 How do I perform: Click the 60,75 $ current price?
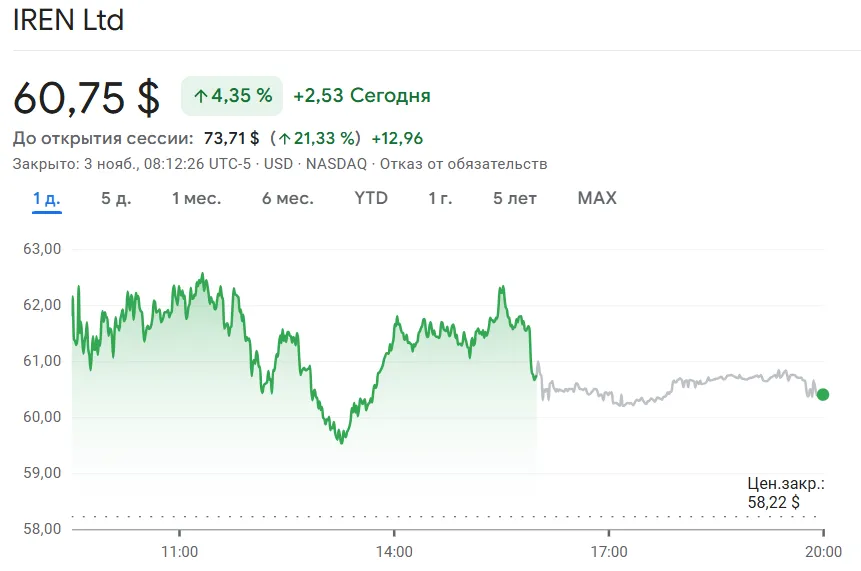[86, 97]
